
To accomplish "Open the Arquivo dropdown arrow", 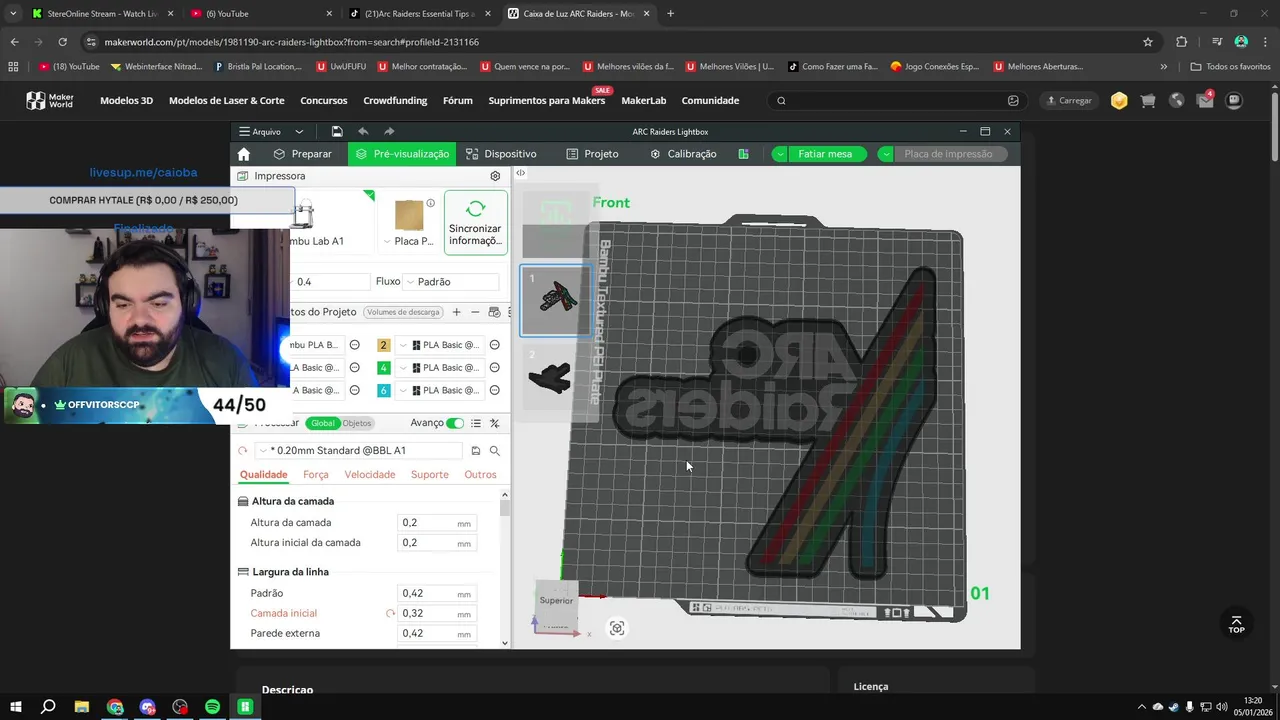I will point(299,132).
